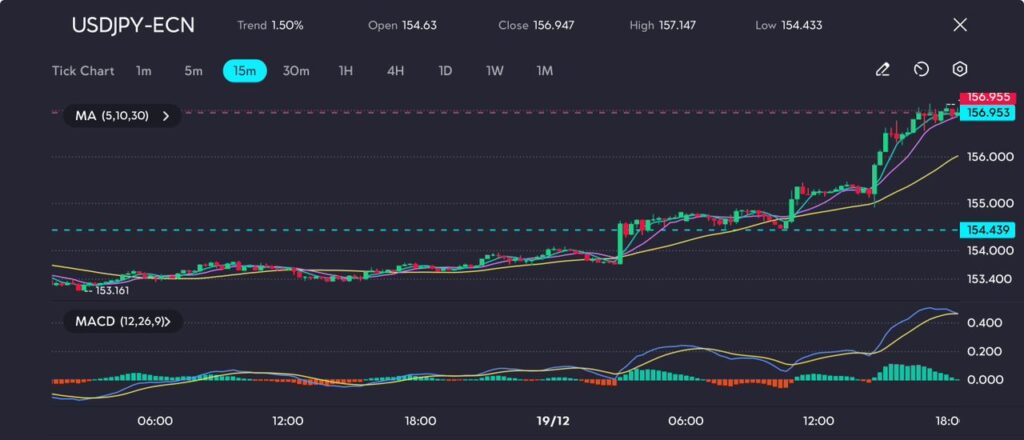1024x440 pixels.
Task: Choose the 1H timeframe
Action: (x=346, y=71)
